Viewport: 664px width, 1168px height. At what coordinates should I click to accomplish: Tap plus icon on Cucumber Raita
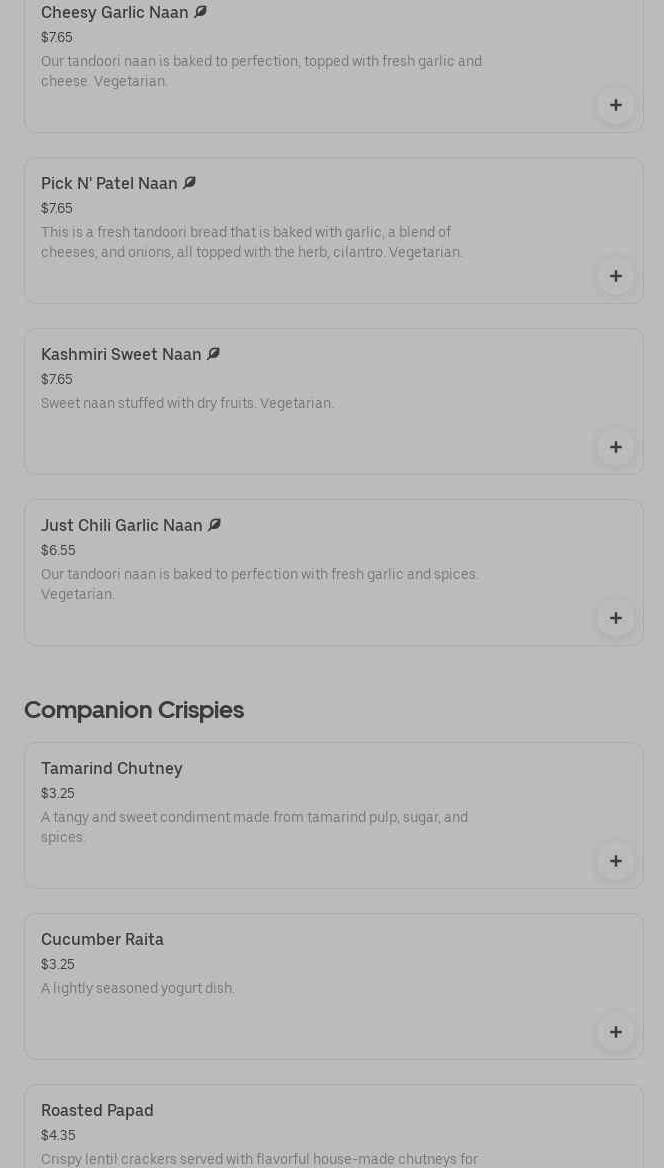click(615, 1032)
